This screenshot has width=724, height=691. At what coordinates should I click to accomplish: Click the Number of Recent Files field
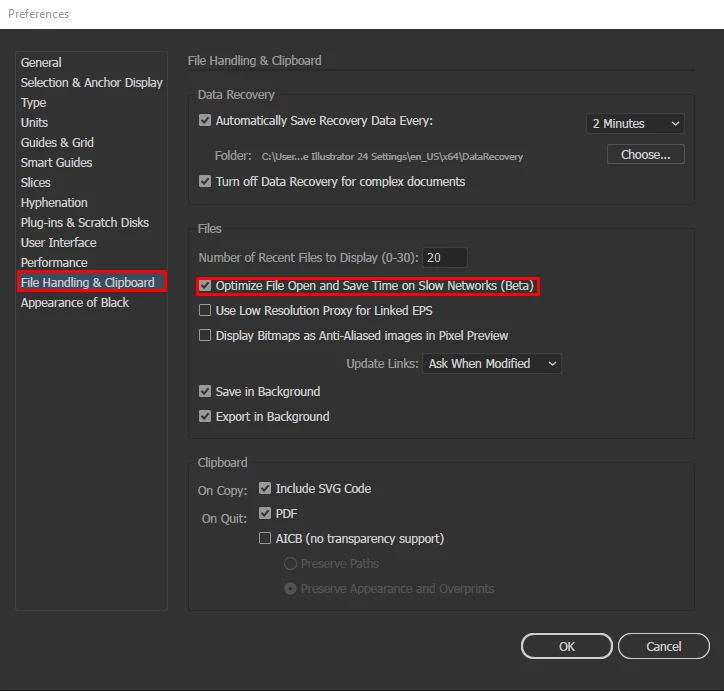(x=445, y=257)
